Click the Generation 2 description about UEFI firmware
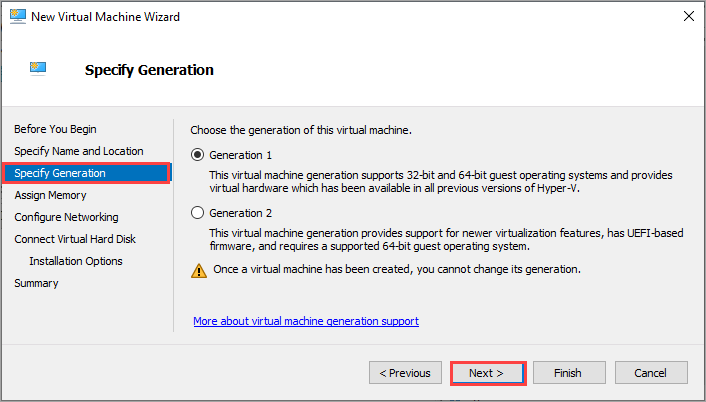The height and width of the screenshot is (402, 706). 446,239
